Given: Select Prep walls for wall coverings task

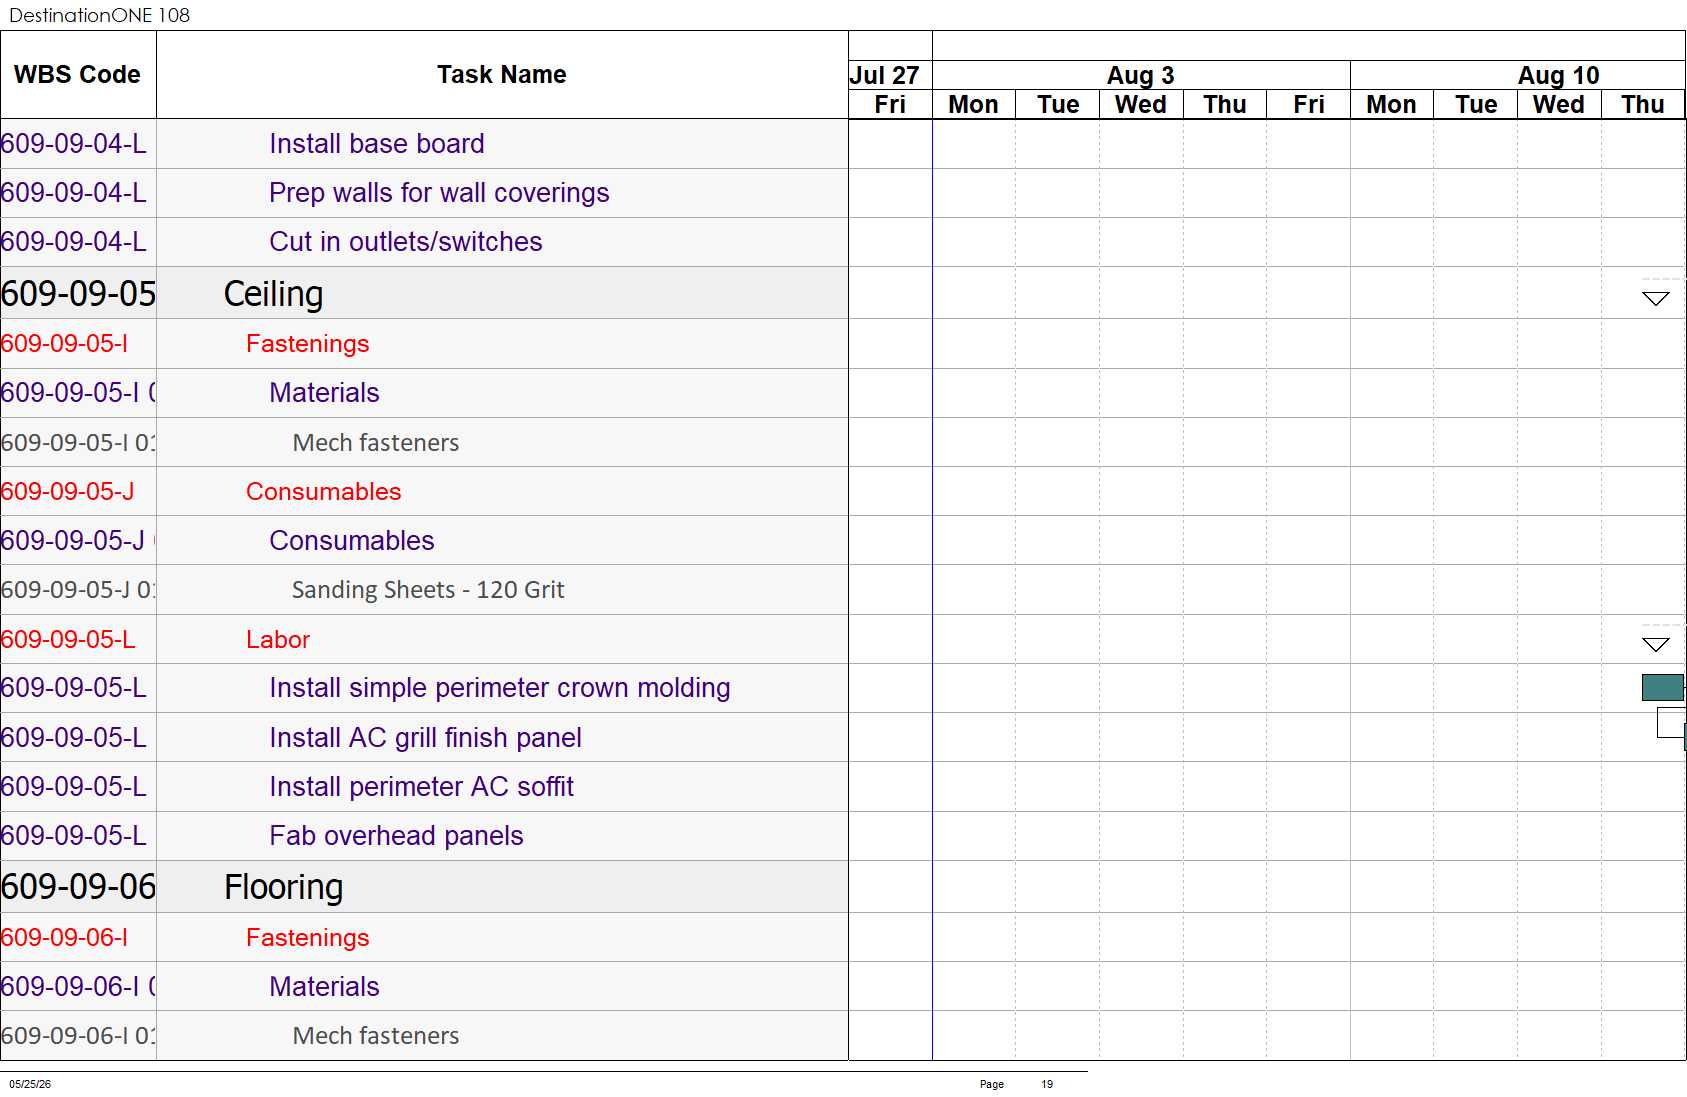Looking at the screenshot, I should point(439,193).
